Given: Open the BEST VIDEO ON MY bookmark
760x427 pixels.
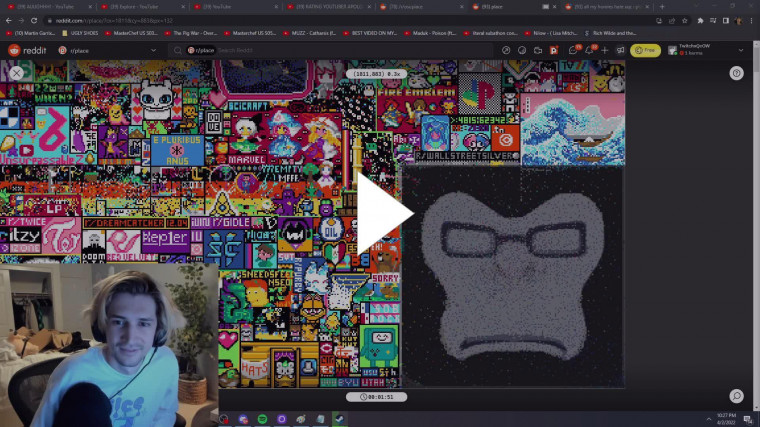Looking at the screenshot, I should pos(369,33).
